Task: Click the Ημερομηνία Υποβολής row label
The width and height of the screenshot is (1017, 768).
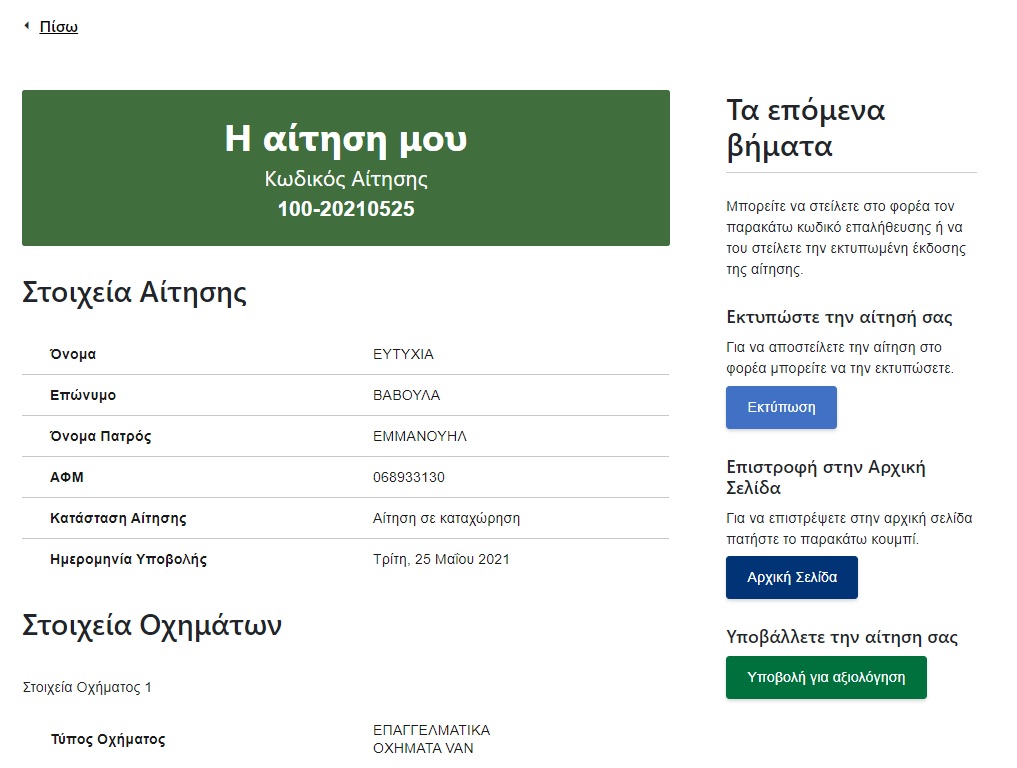Action: point(128,559)
